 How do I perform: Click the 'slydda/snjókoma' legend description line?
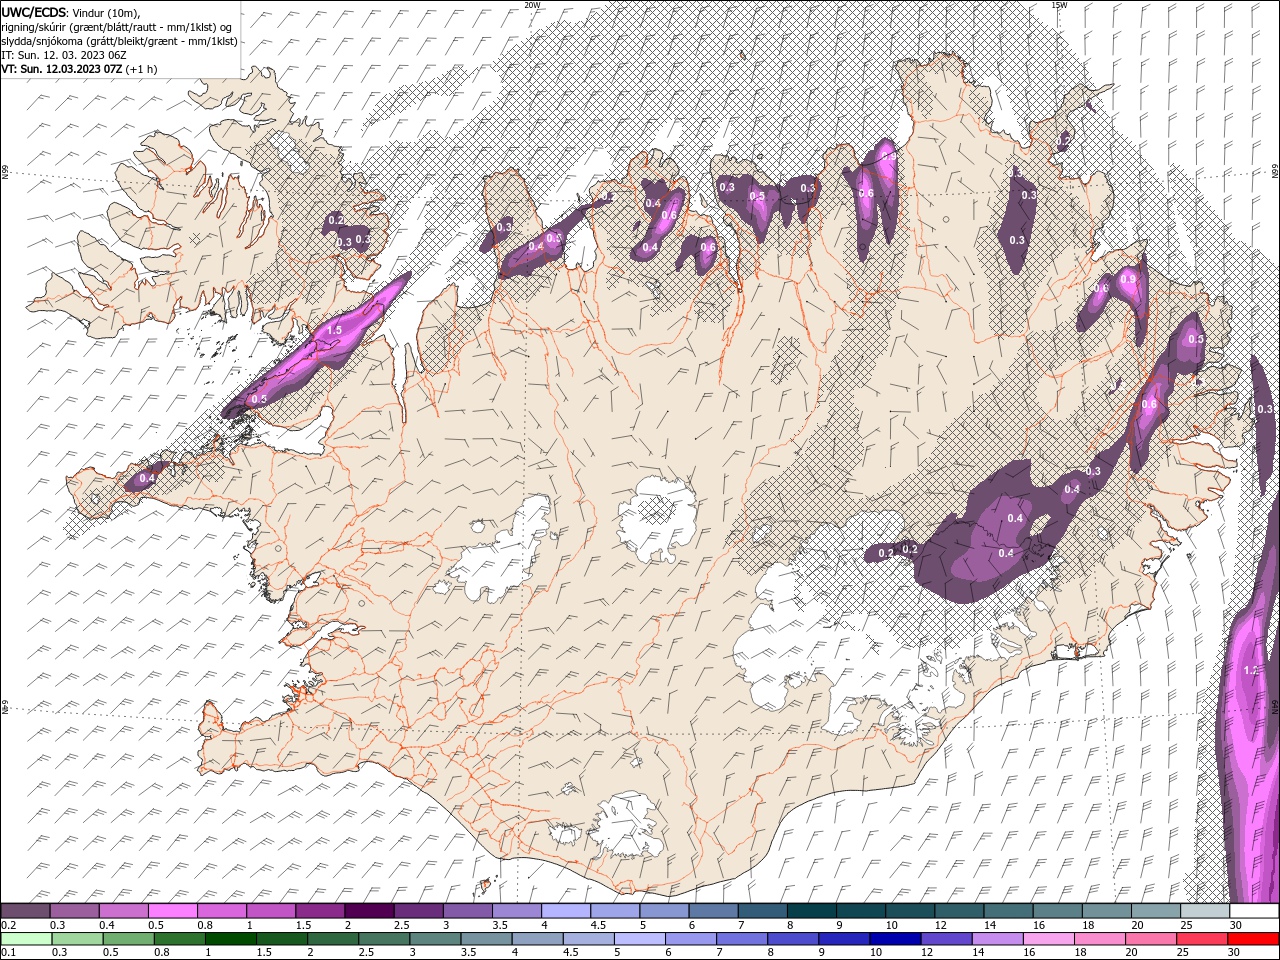119,41
